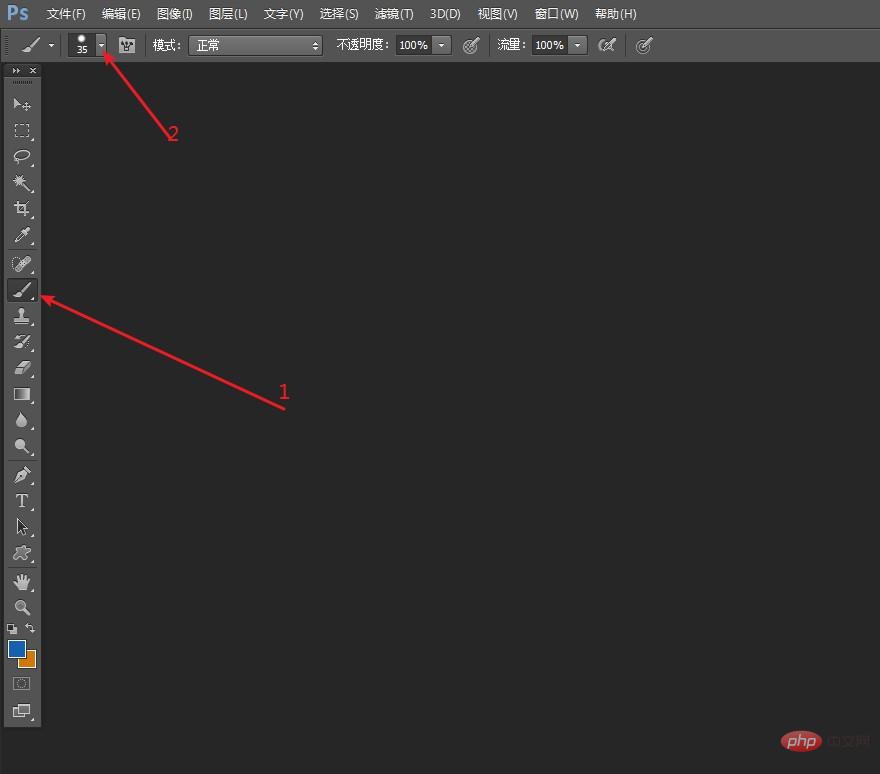Select the Rectangular Marquee tool
Screen dimensions: 880x774
22,131
